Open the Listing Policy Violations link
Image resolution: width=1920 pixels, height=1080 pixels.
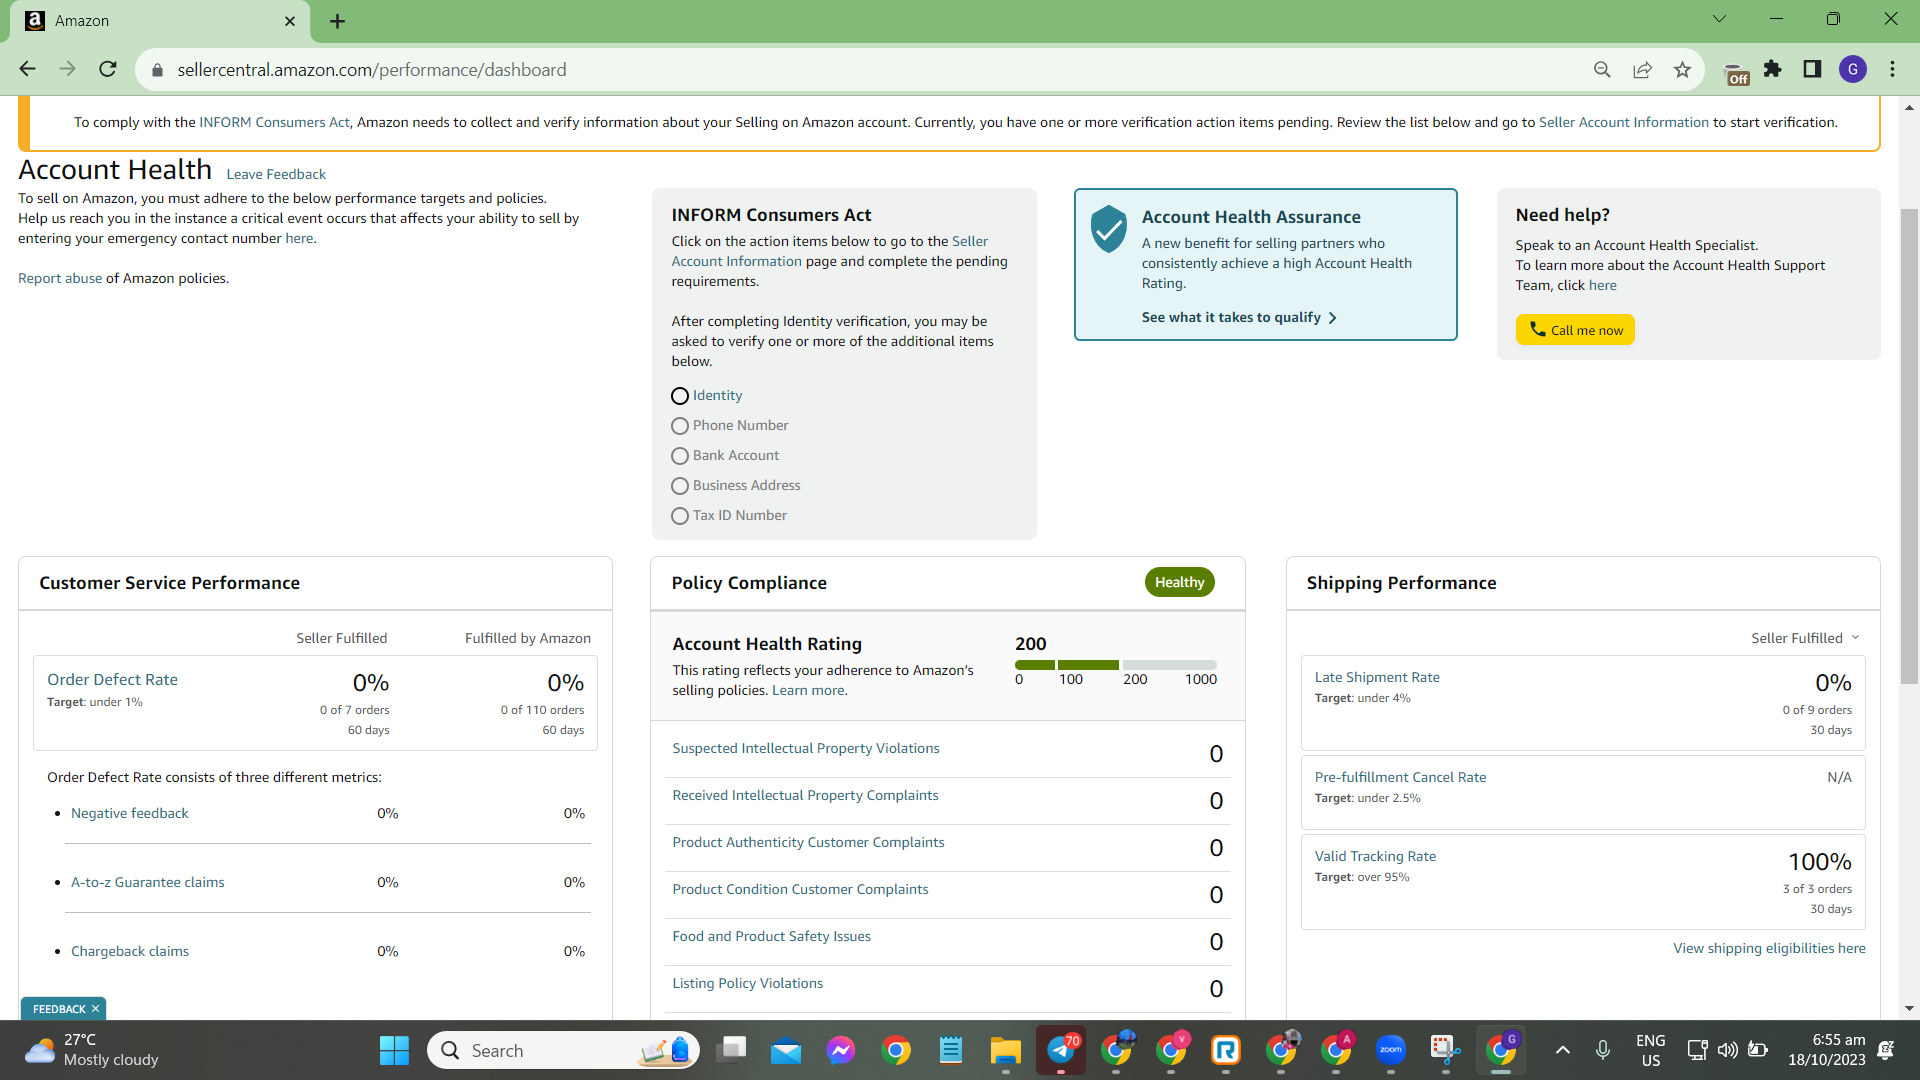point(748,983)
